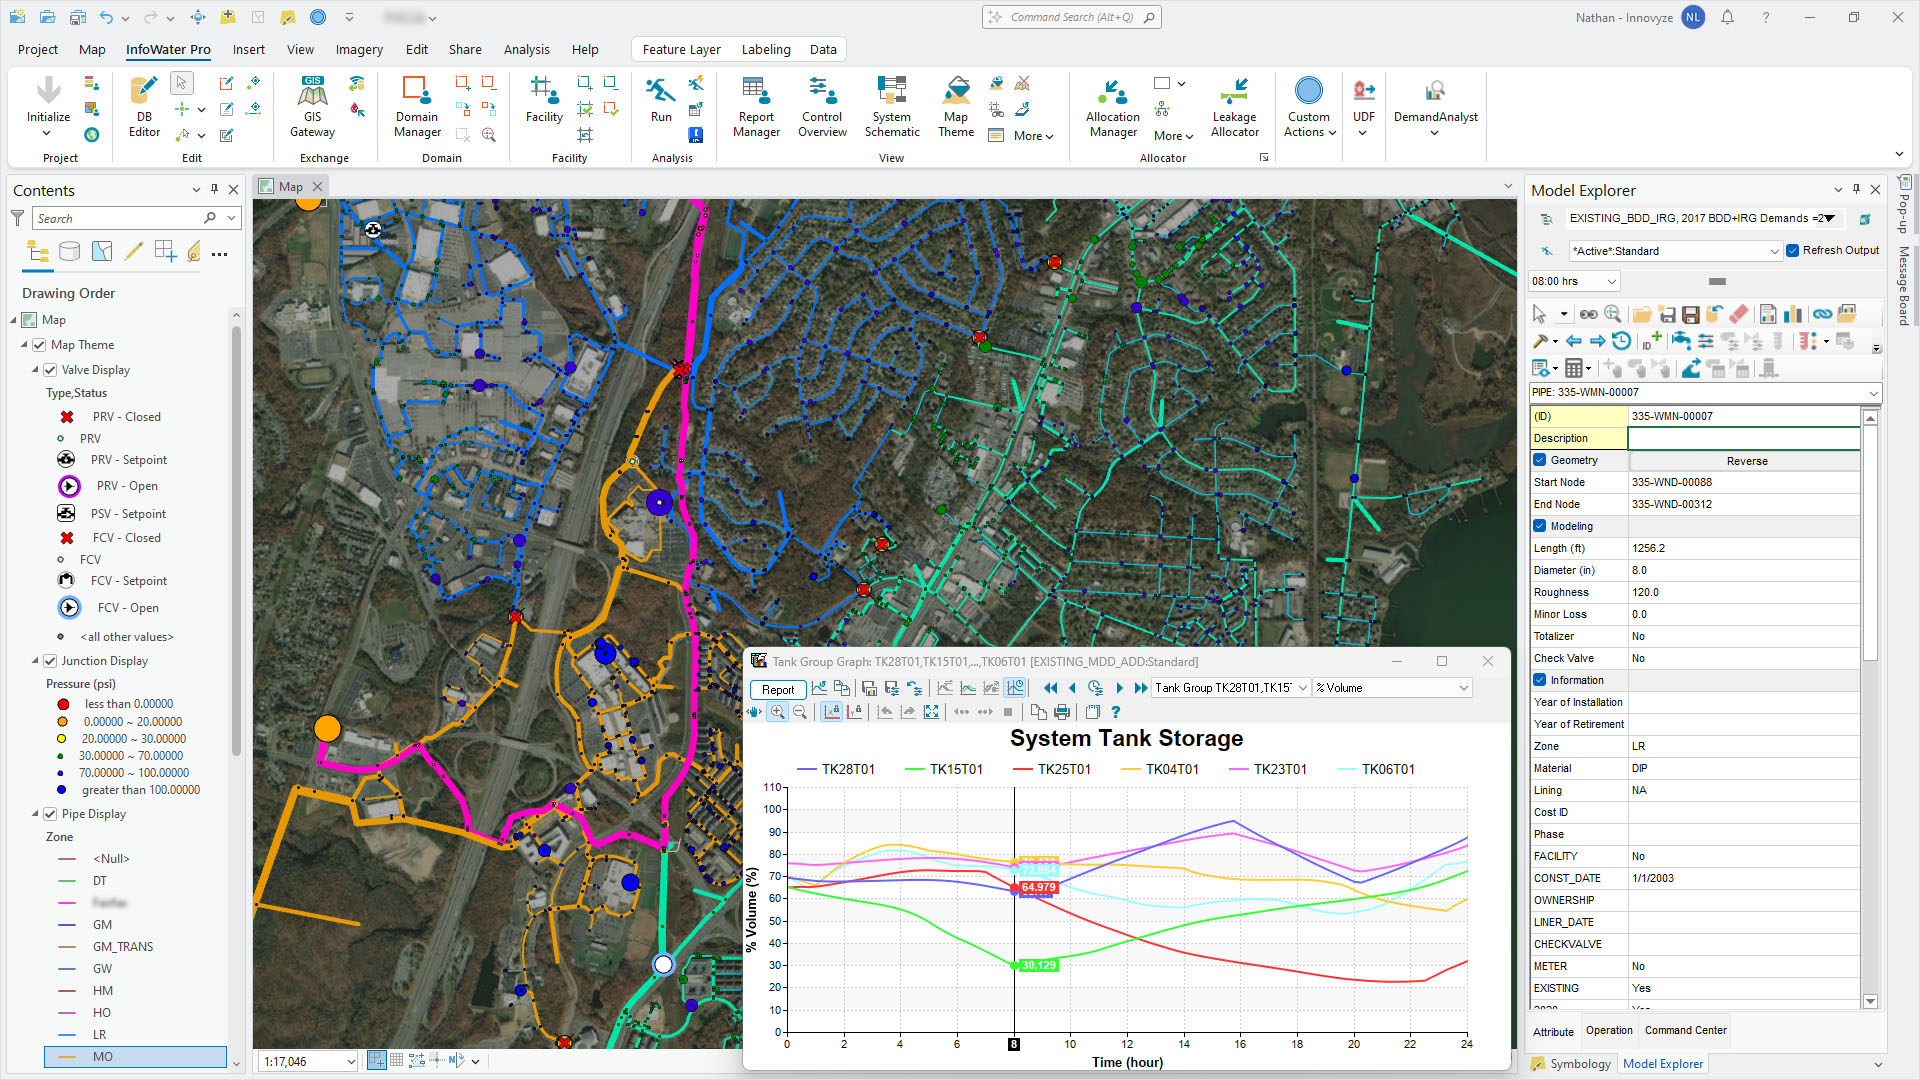Open the 08:00 hrs time dropdown
1920x1080 pixels.
(x=1611, y=281)
